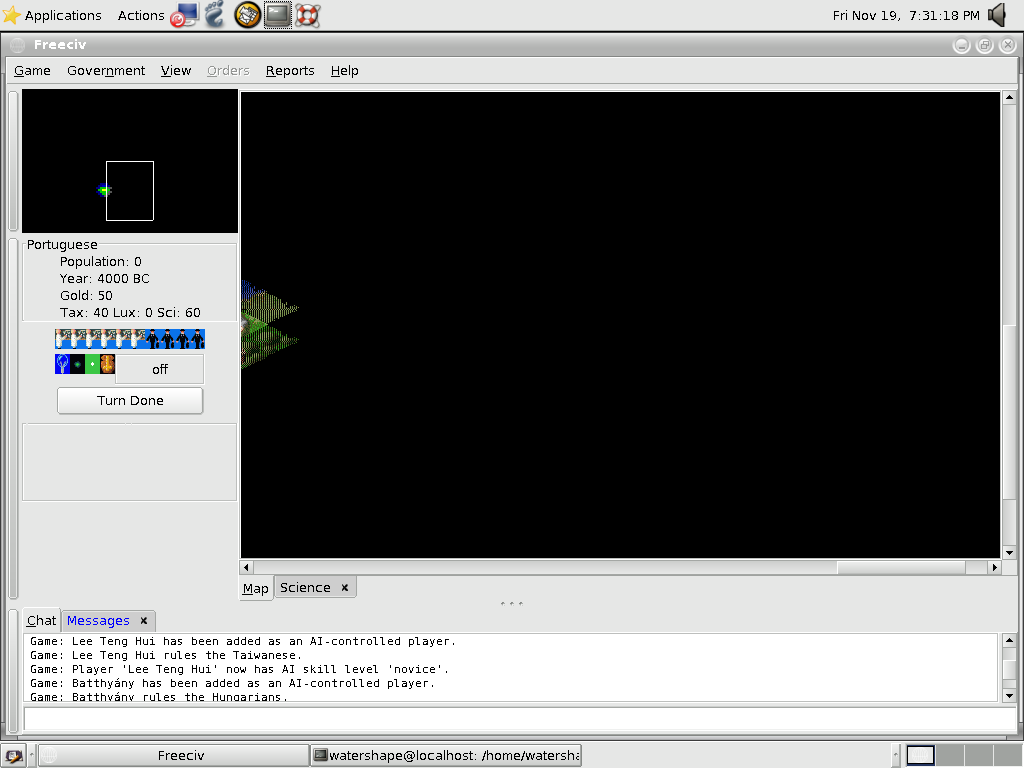Minimize the Freeciv window
The image size is (1024, 768).
point(961,44)
